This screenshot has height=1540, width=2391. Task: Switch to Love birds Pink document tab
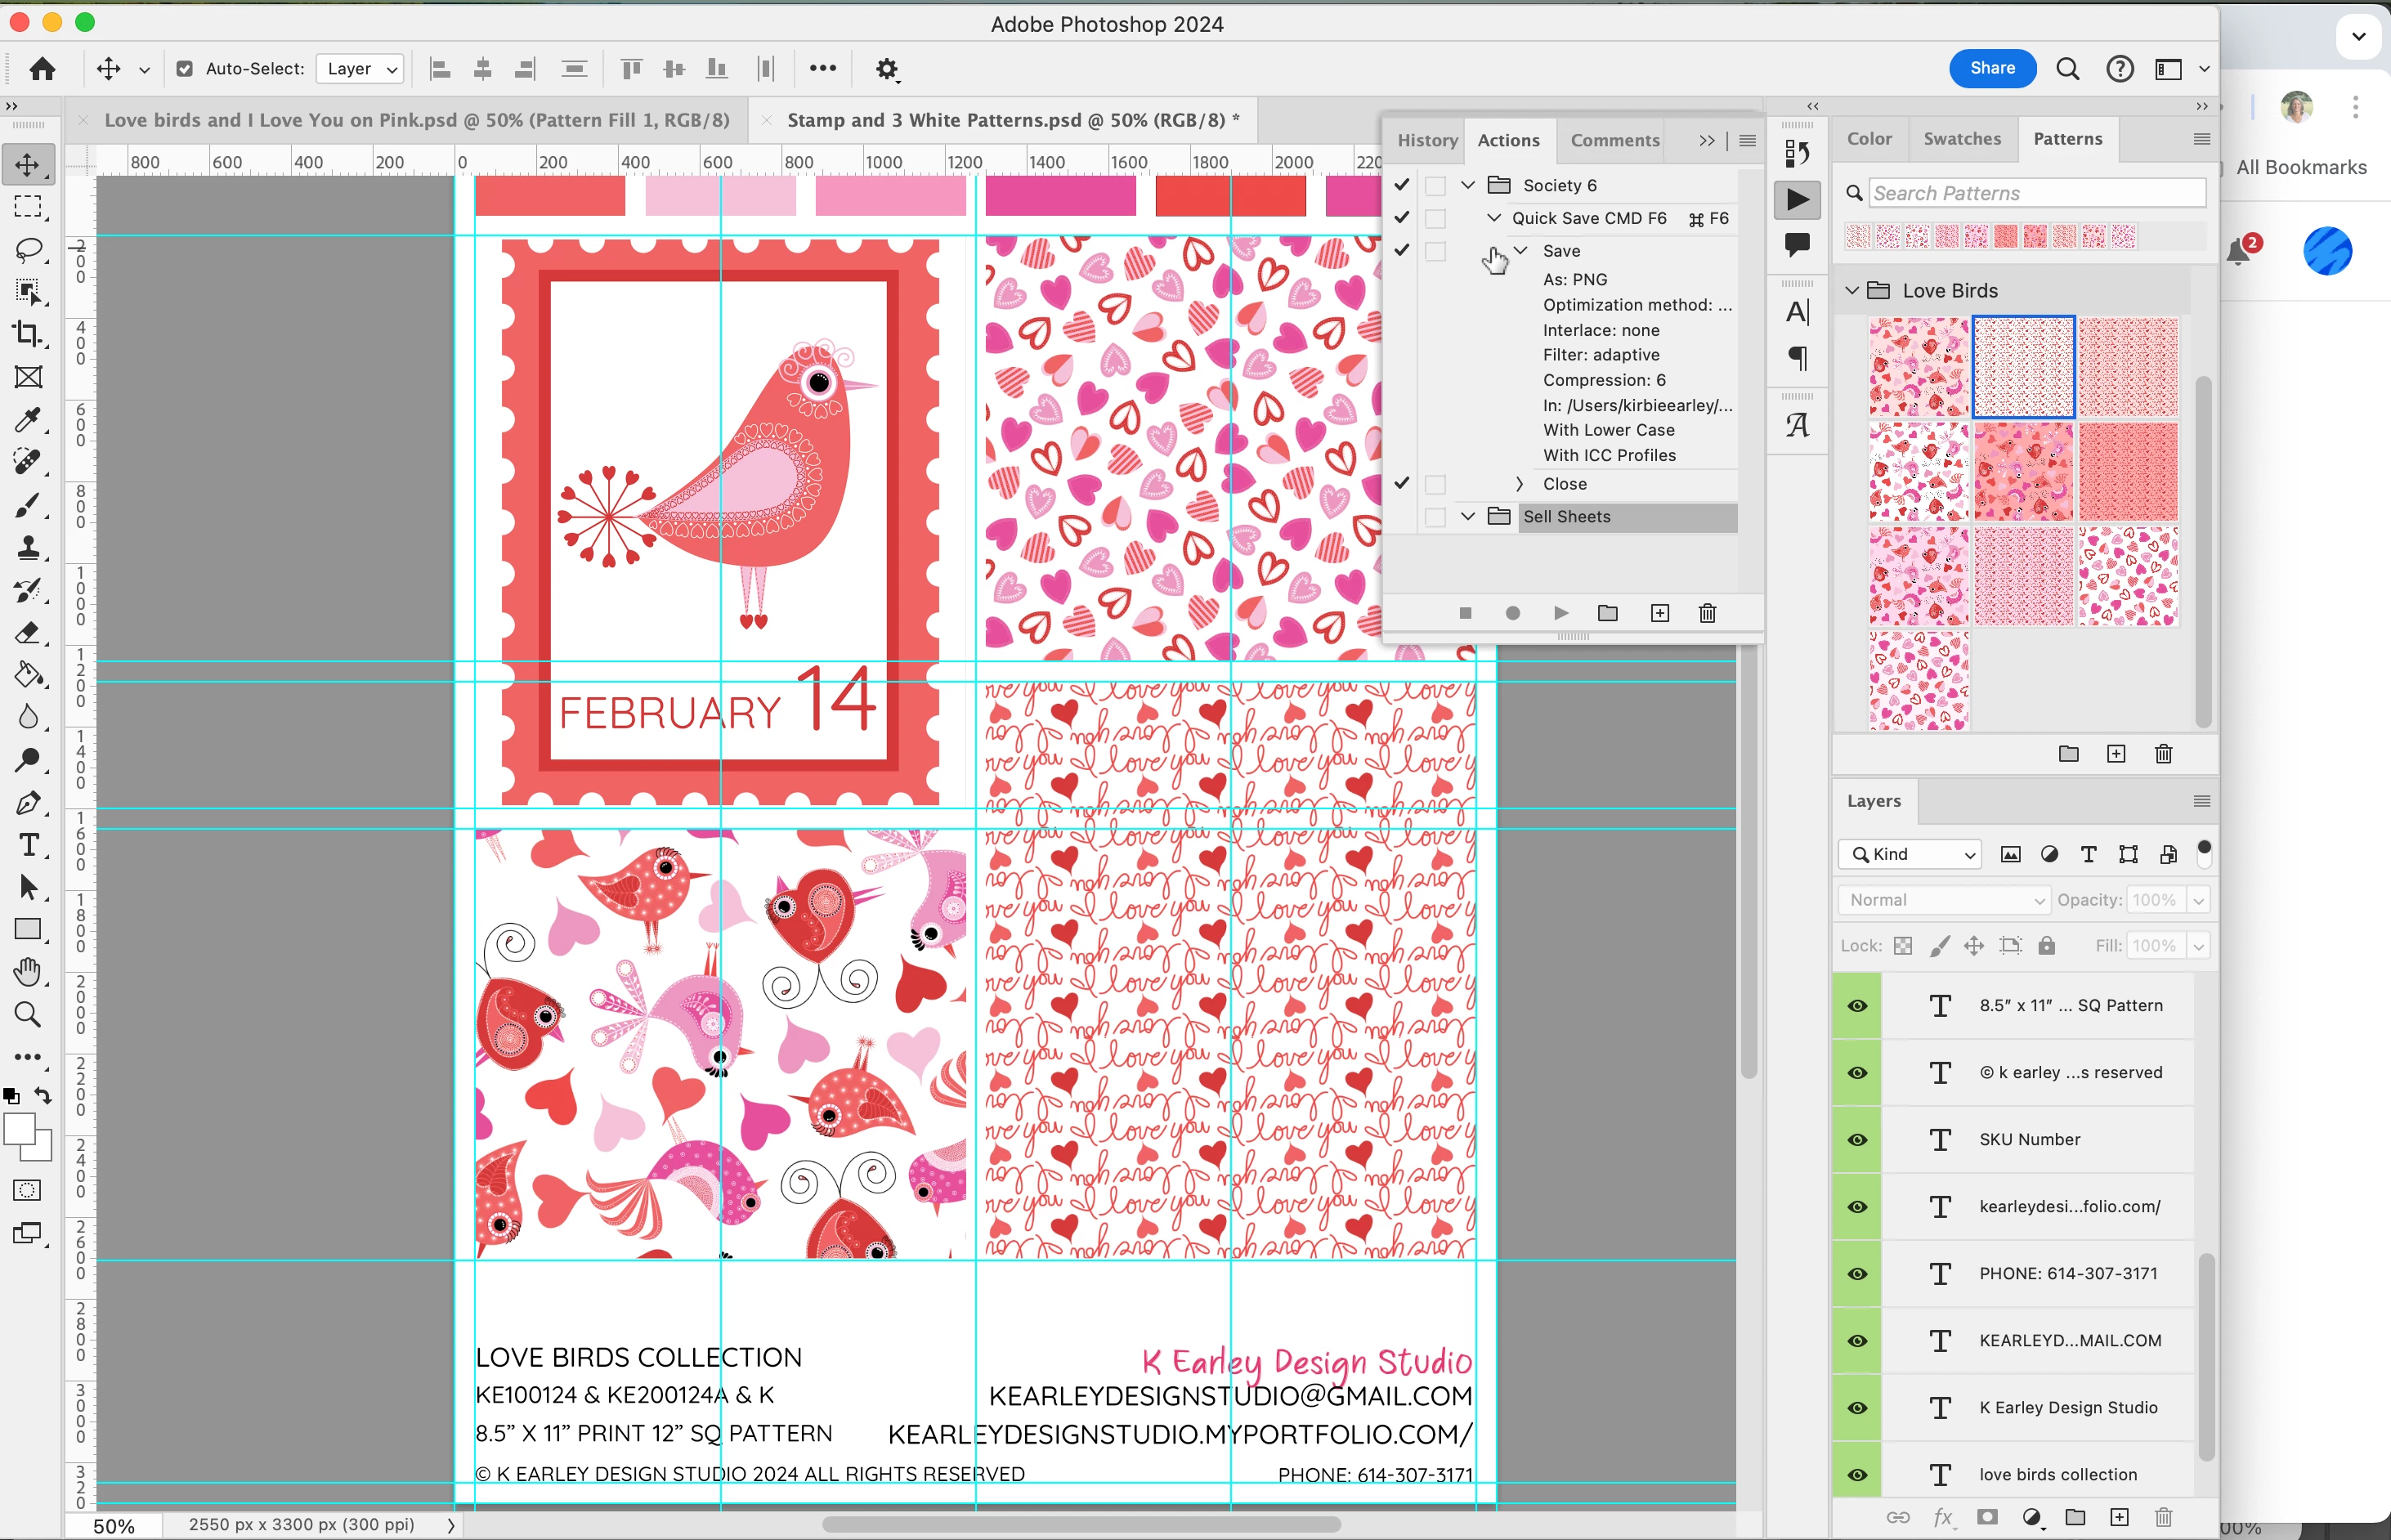point(416,120)
